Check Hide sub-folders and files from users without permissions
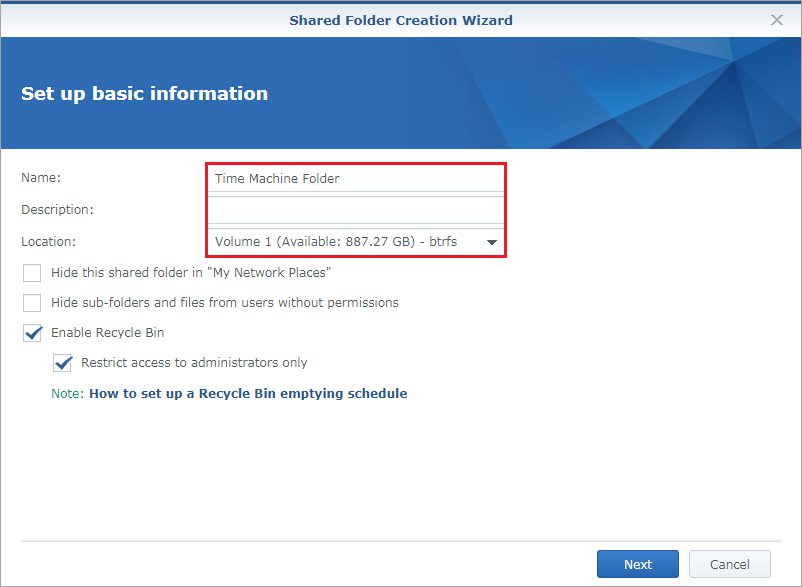802x587 pixels. click(32, 303)
